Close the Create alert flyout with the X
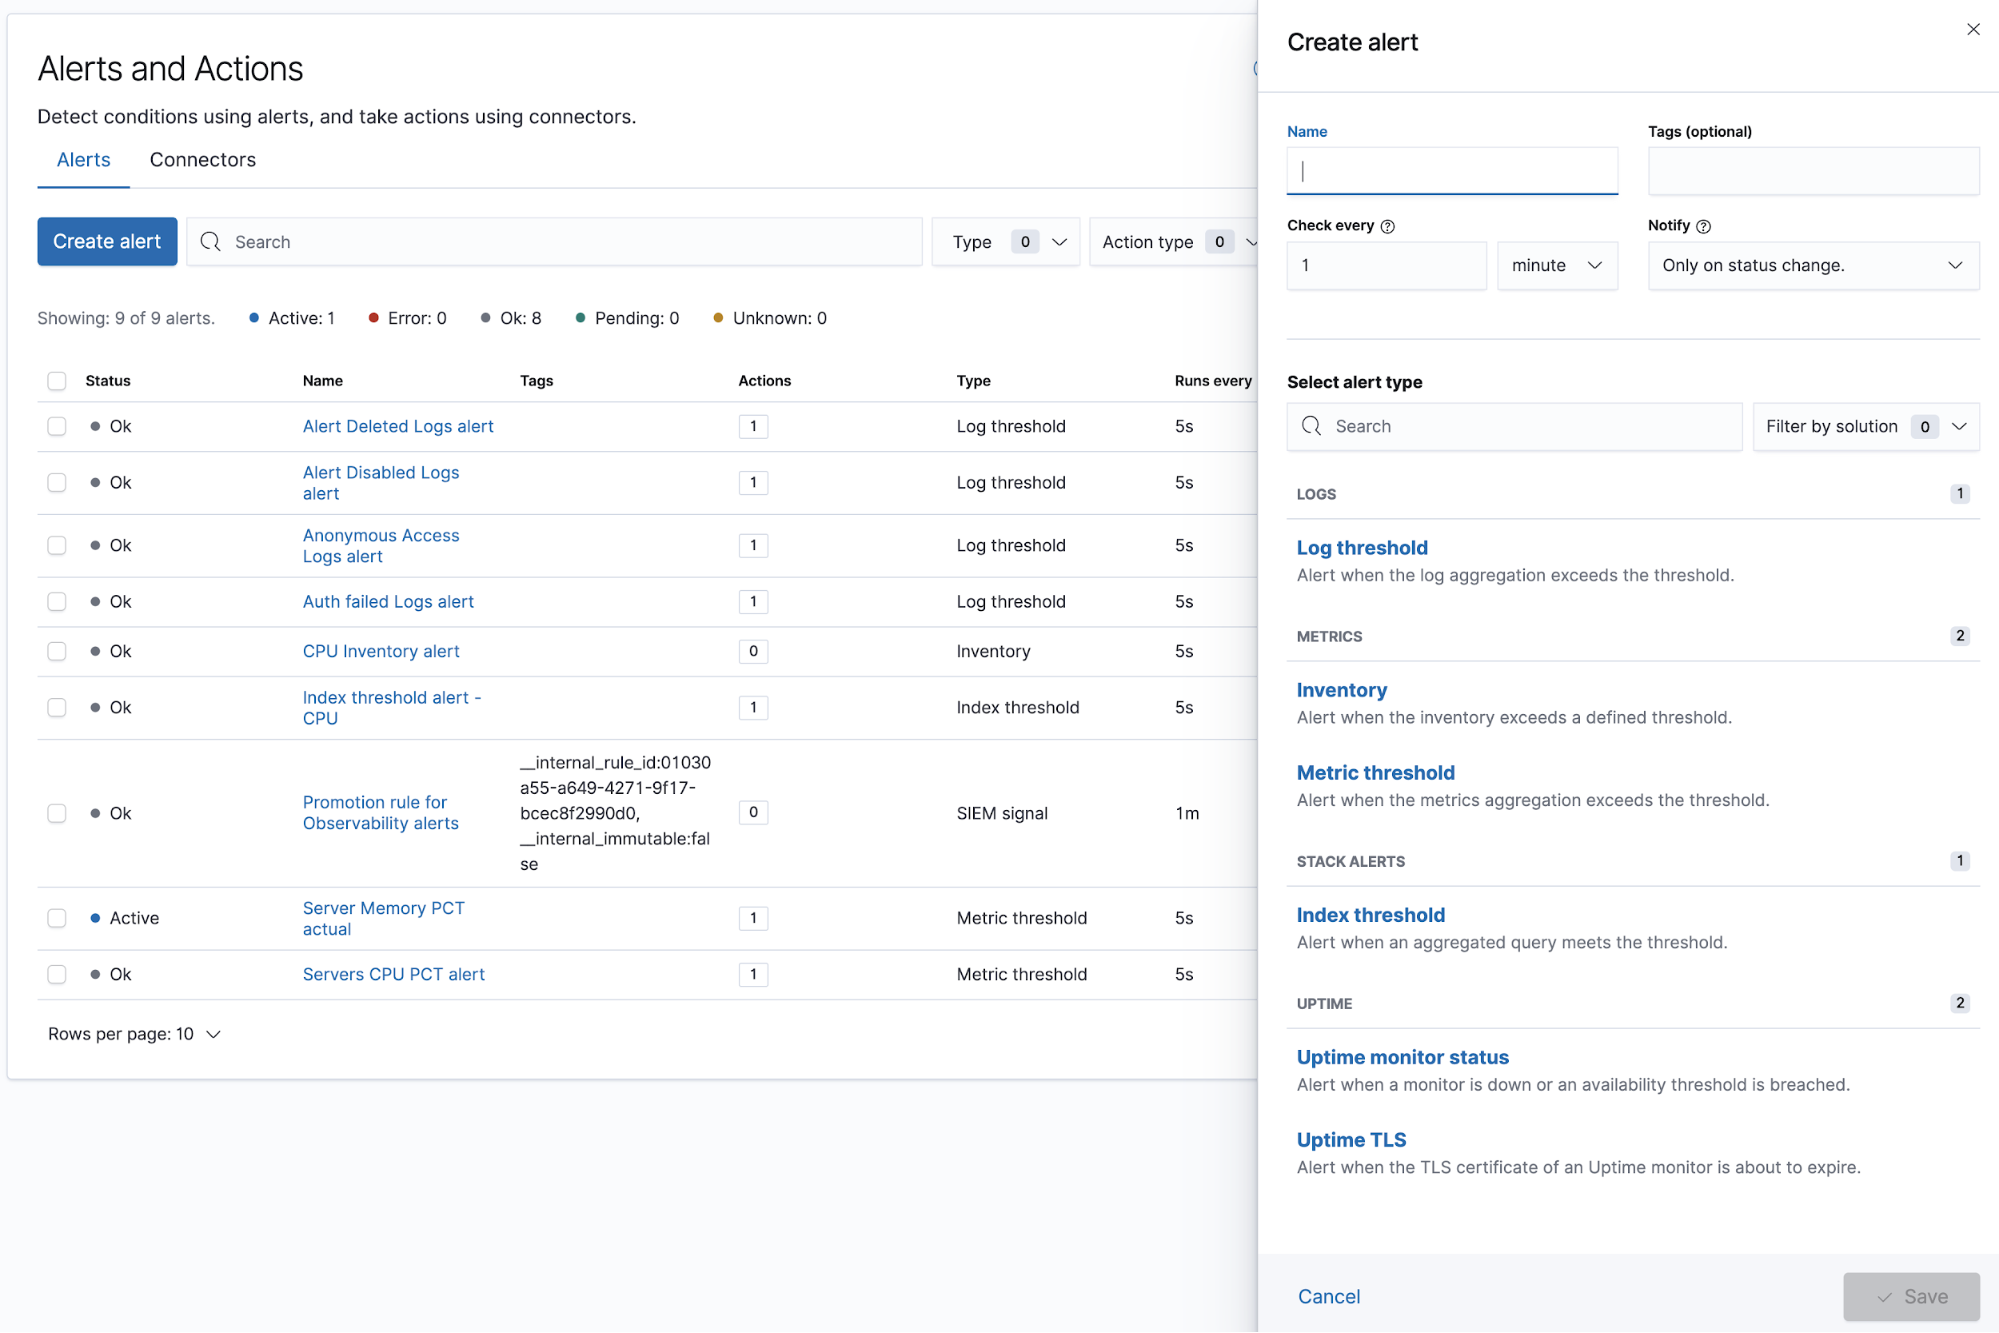The image size is (1999, 1333). 1973,29
